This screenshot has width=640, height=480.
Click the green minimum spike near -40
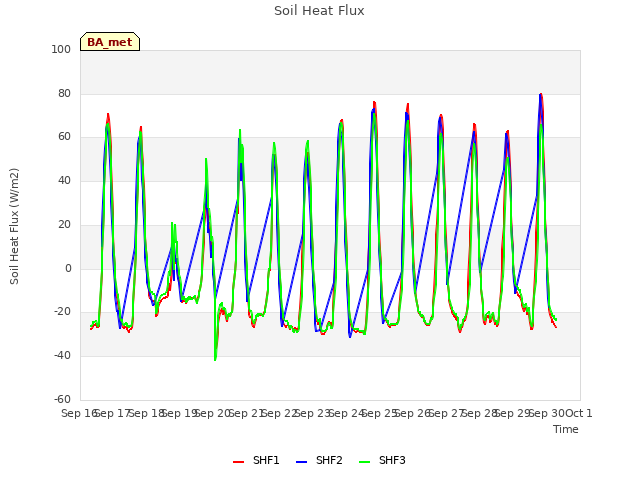click(x=215, y=358)
